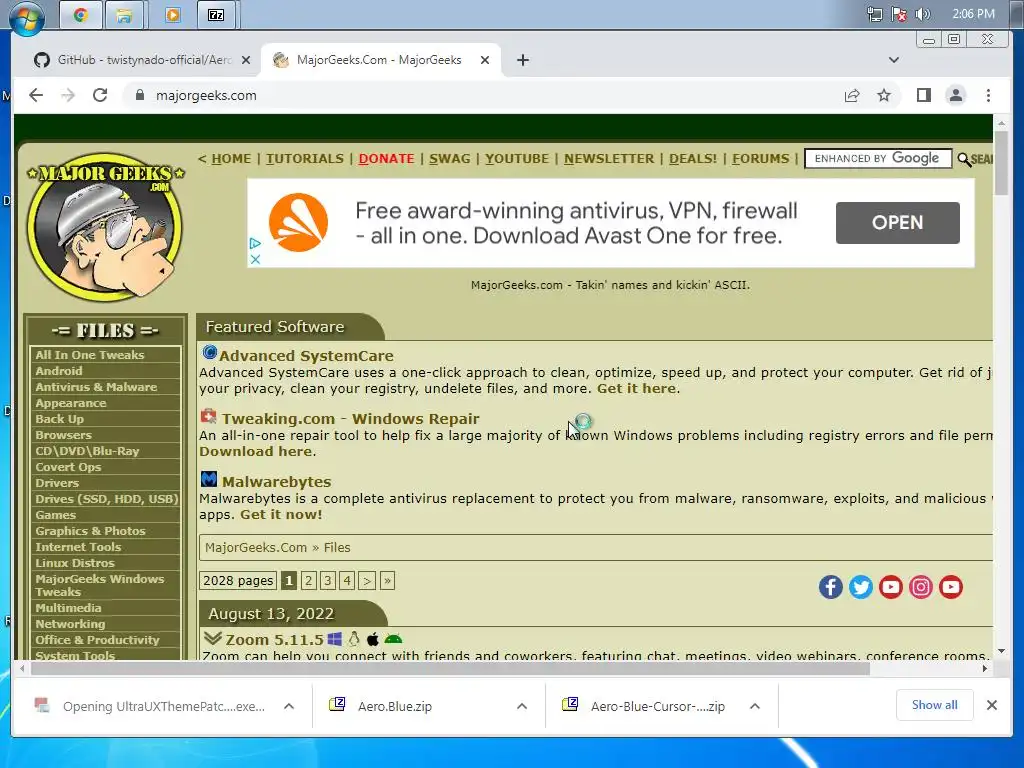Click the OPEN button on Avast ad
This screenshot has height=768, width=1024.
coord(897,223)
